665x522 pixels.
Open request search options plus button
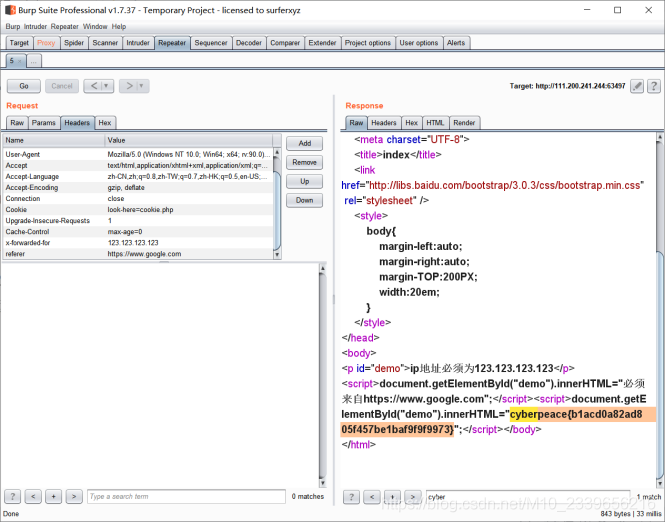(x=53, y=496)
